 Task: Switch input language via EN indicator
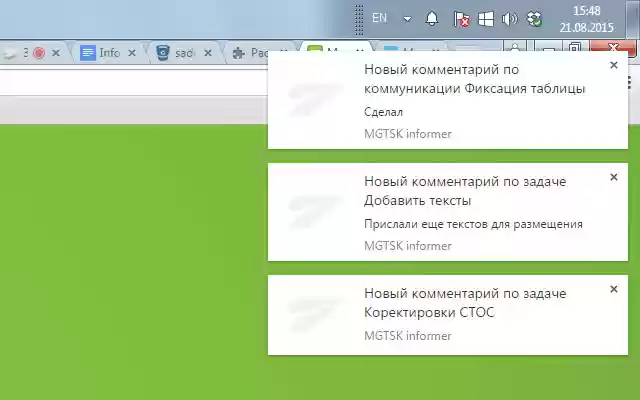(x=379, y=18)
